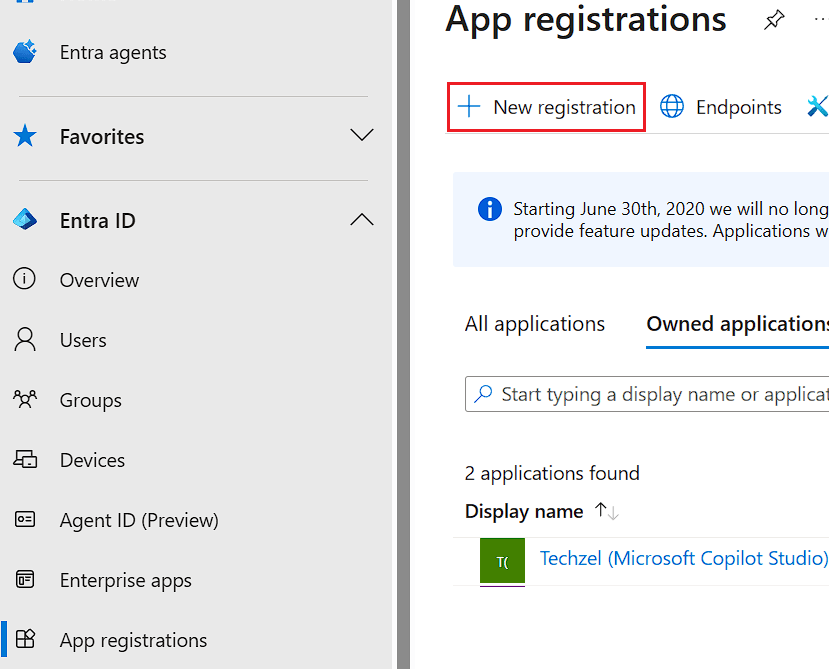Pin the App registrations page
829x669 pixels.
(774, 20)
